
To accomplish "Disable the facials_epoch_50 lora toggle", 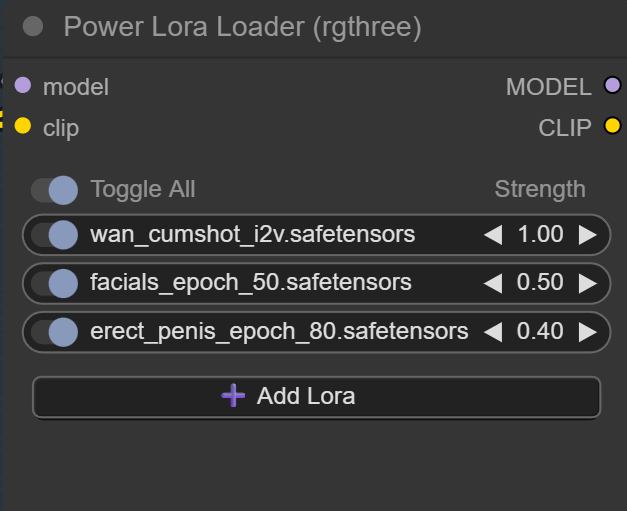I will 54,283.
